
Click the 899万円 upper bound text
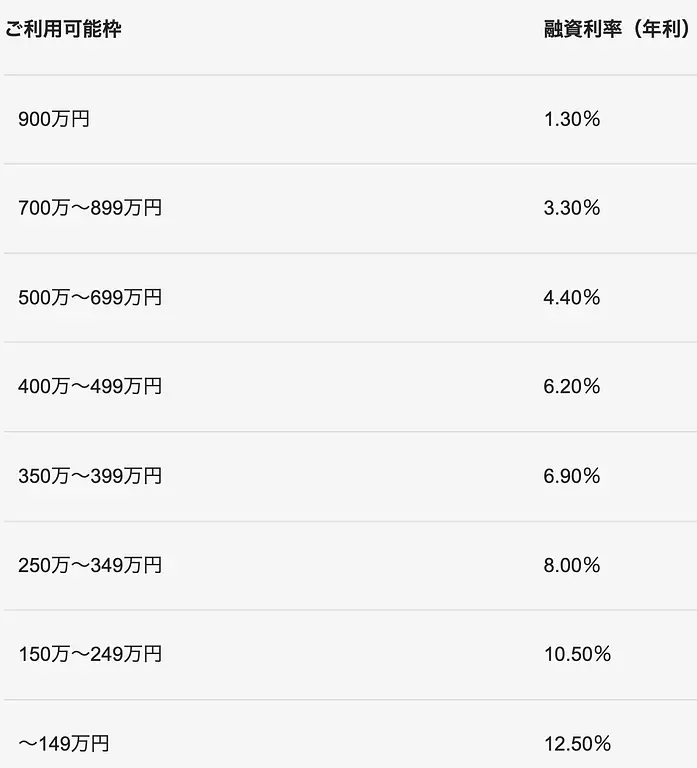point(127,209)
